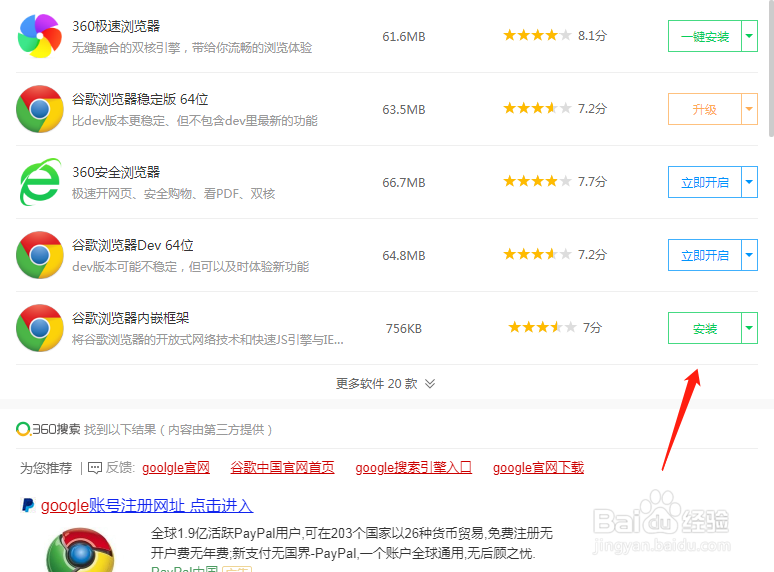Viewport: 774px width, 572px height.
Task: Open dropdown arrow beside 360安全浏览器 立即开启
Action: click(x=749, y=182)
